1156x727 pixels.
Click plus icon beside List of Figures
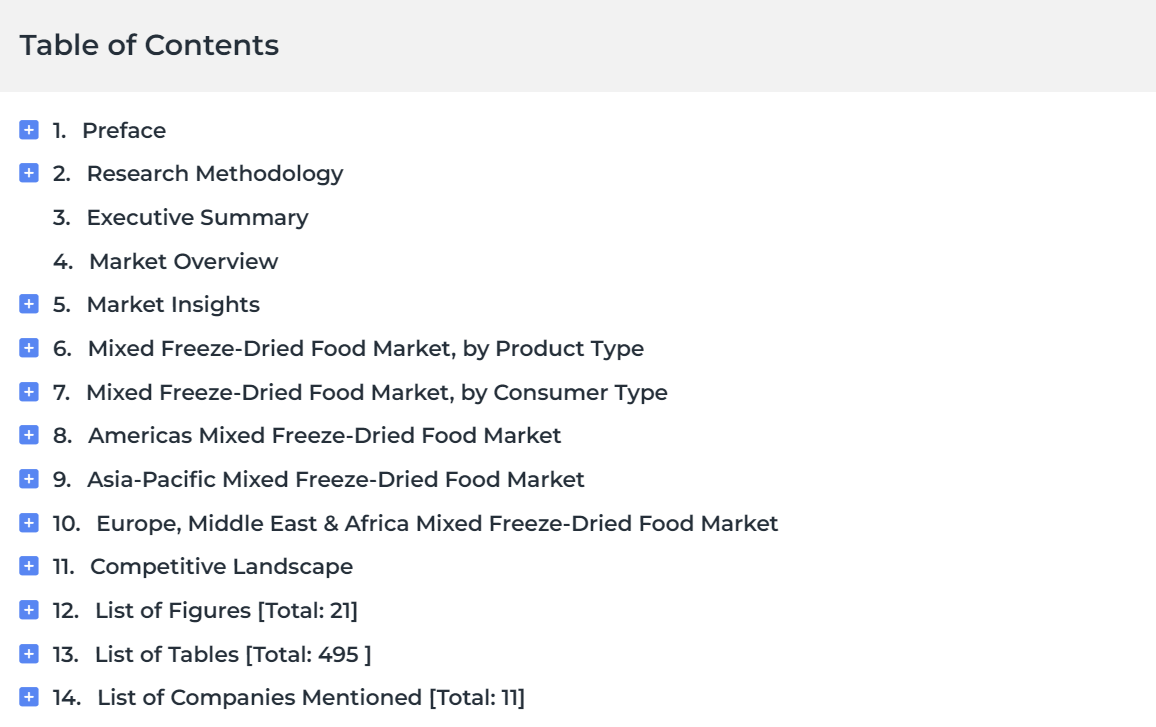[x=29, y=610]
